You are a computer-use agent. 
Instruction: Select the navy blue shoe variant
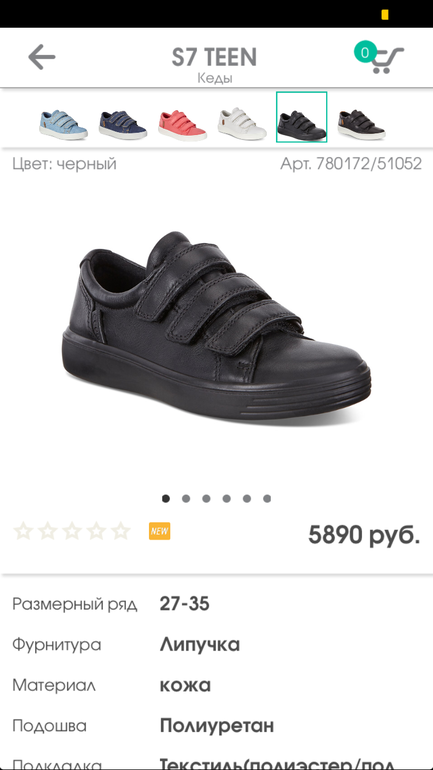(x=123, y=125)
